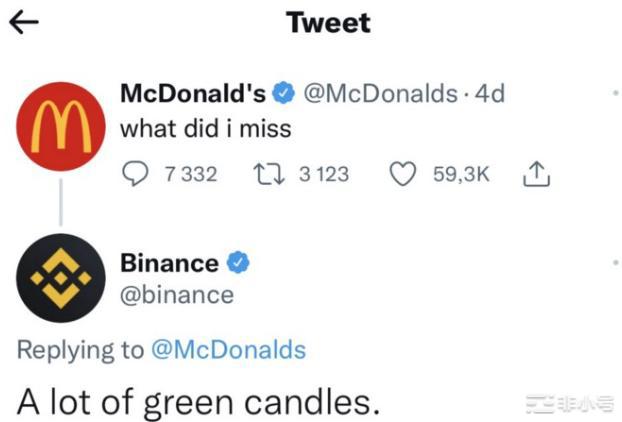Click the @binance handle
The width and height of the screenshot is (622, 422).
[177, 294]
